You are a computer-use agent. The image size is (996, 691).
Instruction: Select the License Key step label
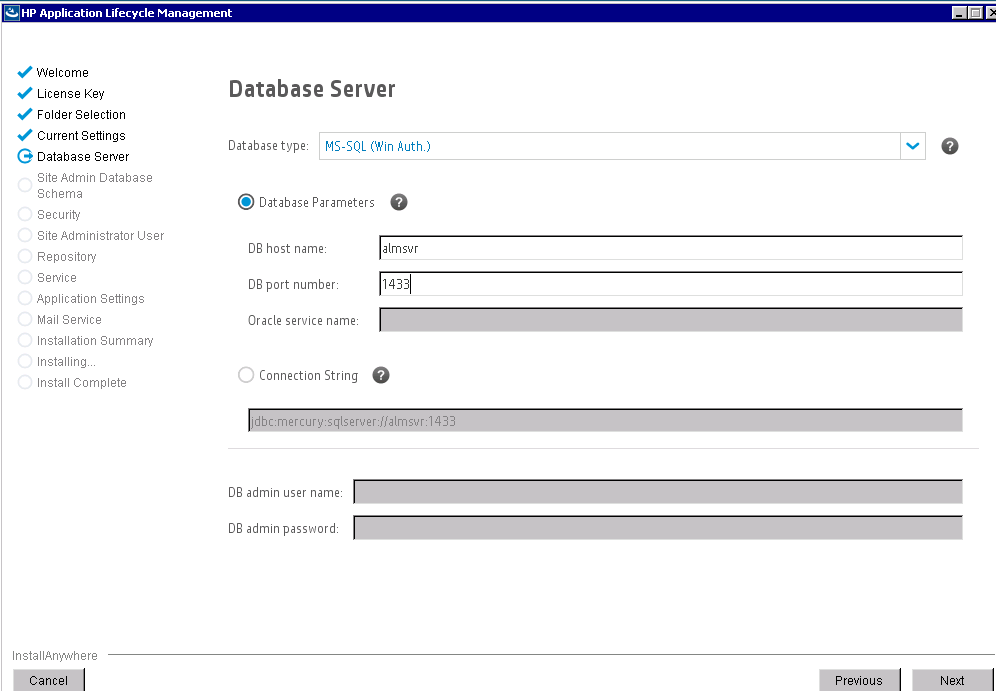pos(71,93)
